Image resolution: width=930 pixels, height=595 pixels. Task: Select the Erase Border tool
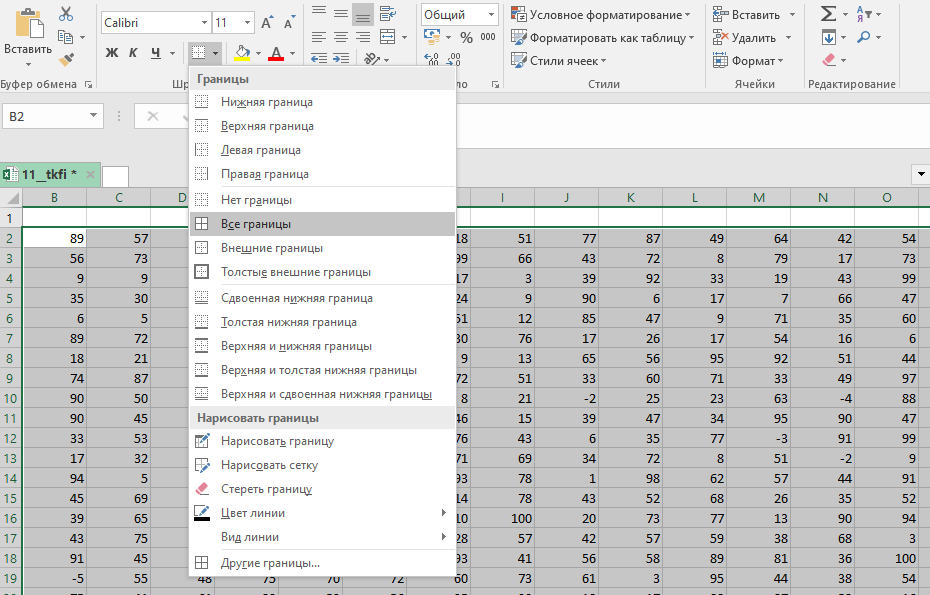point(266,489)
